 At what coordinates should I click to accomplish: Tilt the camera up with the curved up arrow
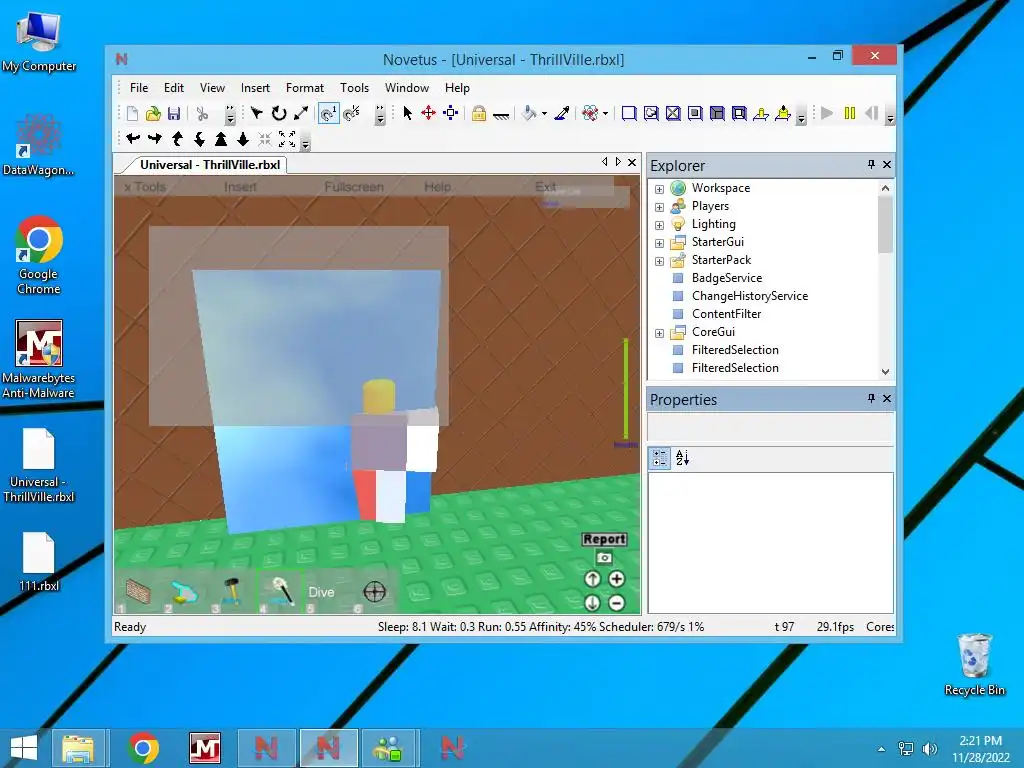click(177, 138)
